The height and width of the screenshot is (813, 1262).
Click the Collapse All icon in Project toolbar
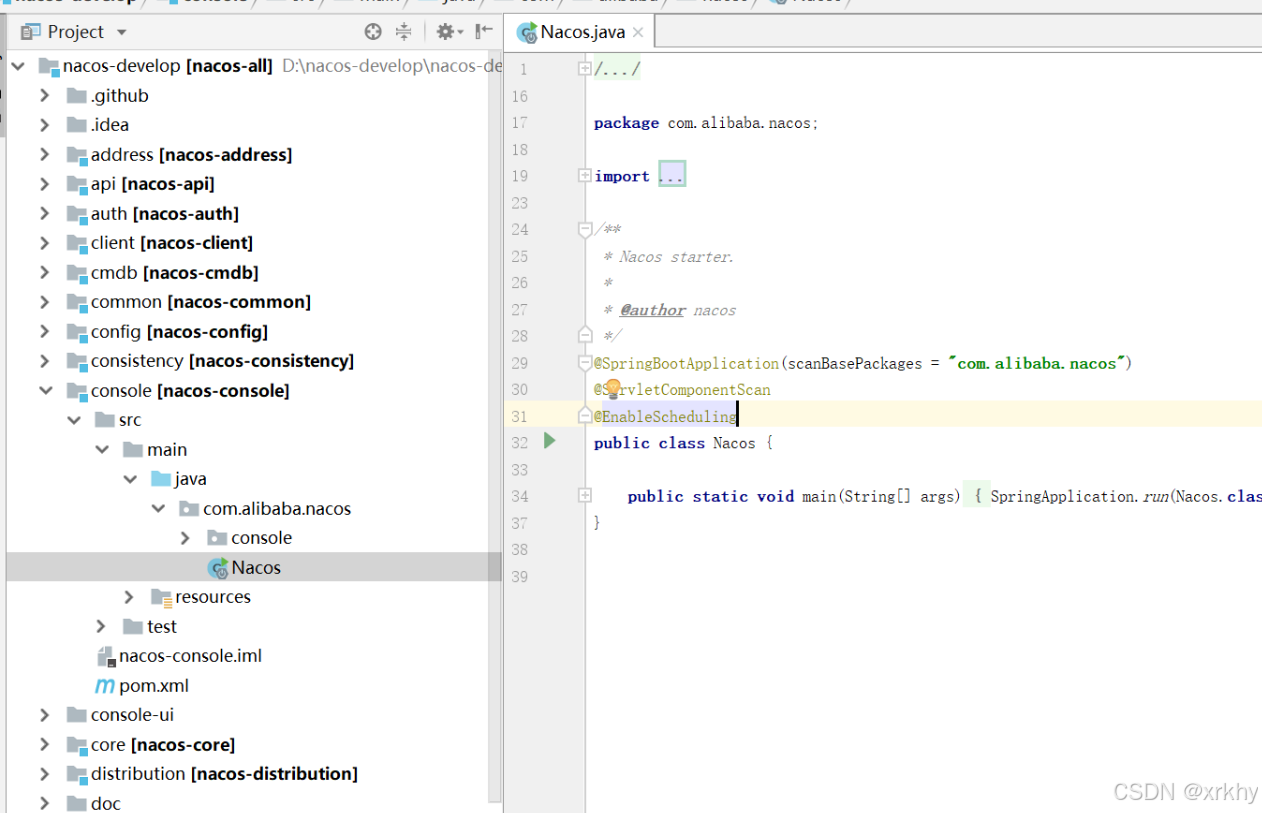(403, 32)
